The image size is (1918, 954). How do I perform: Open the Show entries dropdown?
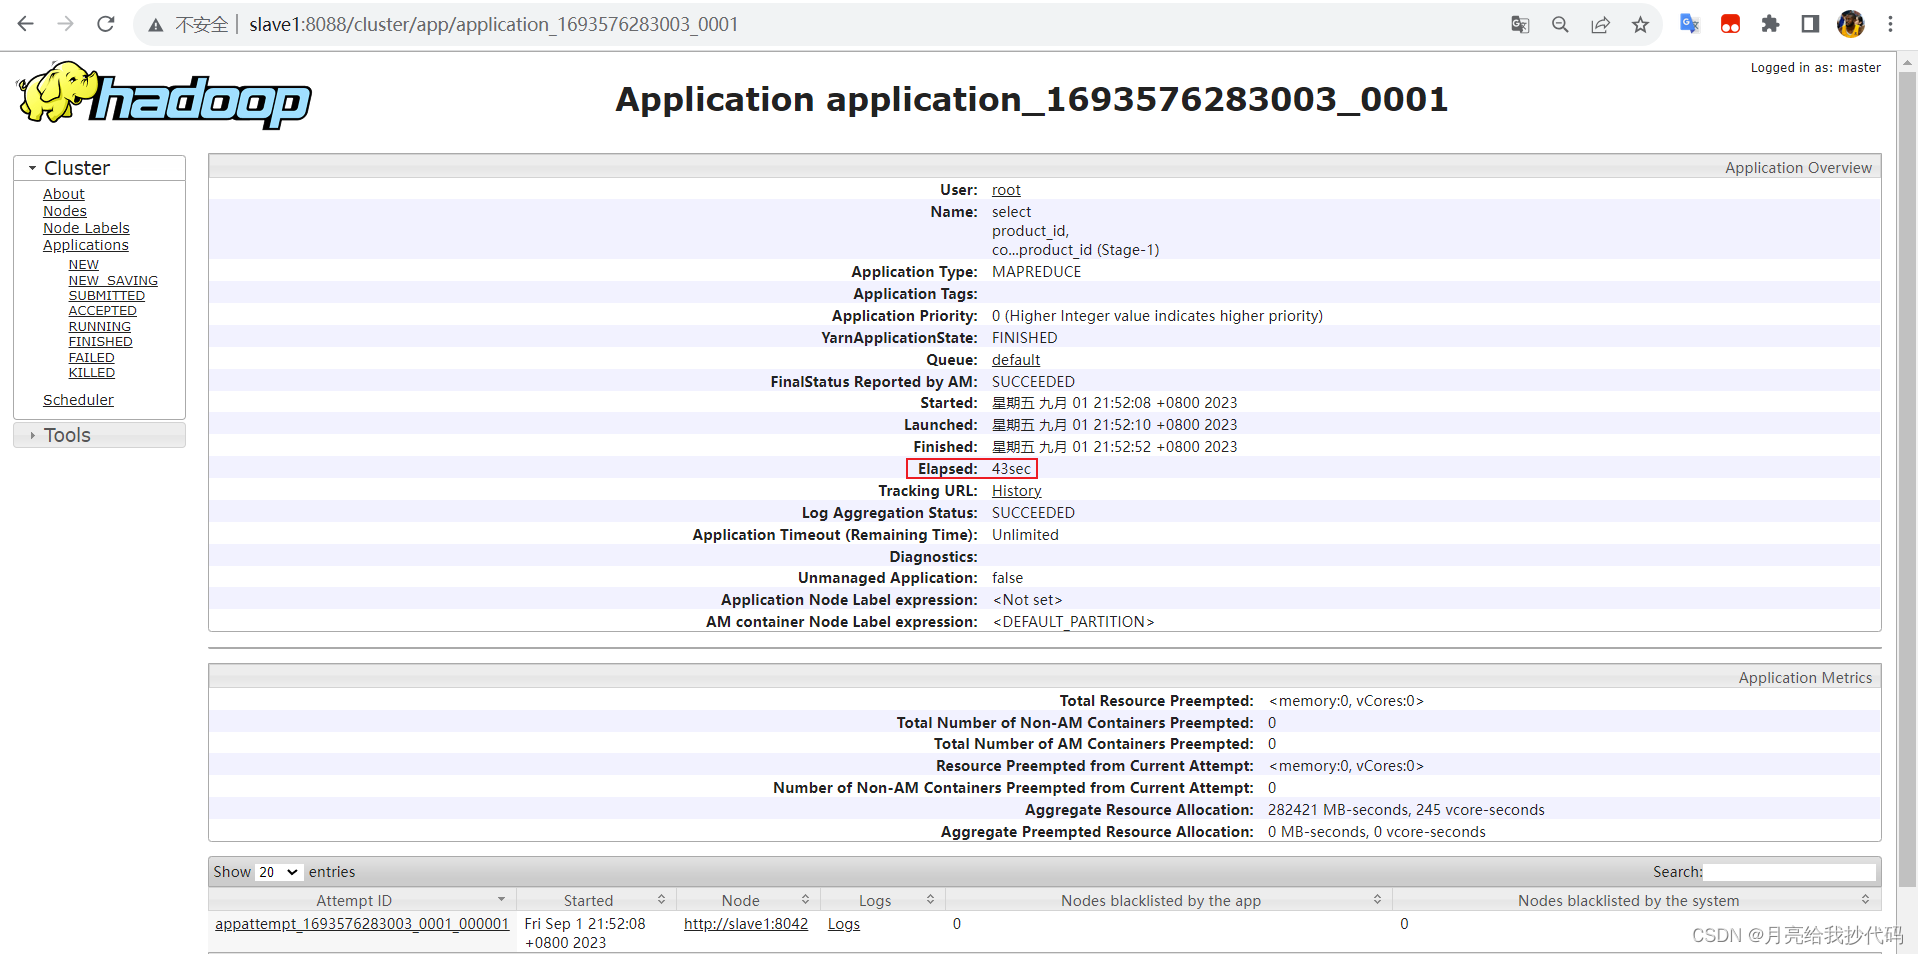point(278,872)
